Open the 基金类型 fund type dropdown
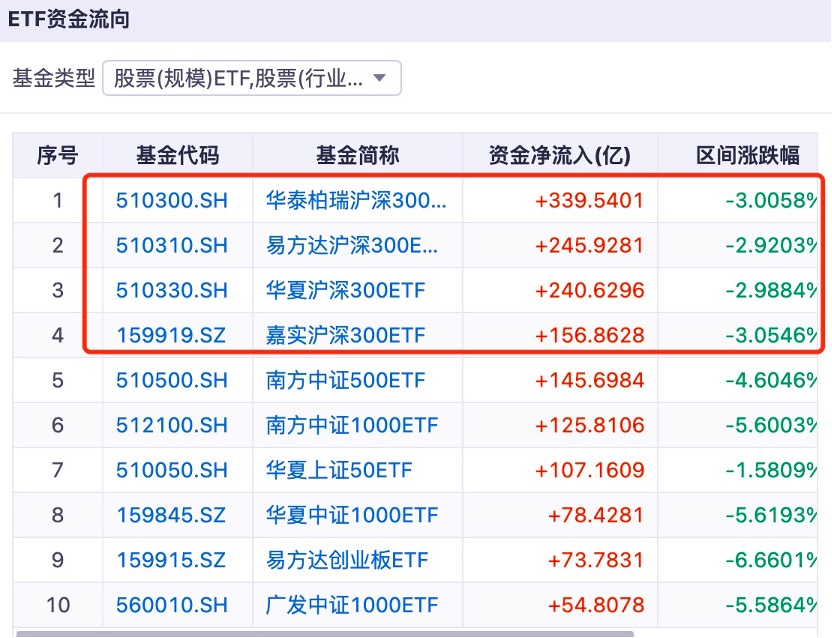The image size is (832, 638). pos(252,78)
